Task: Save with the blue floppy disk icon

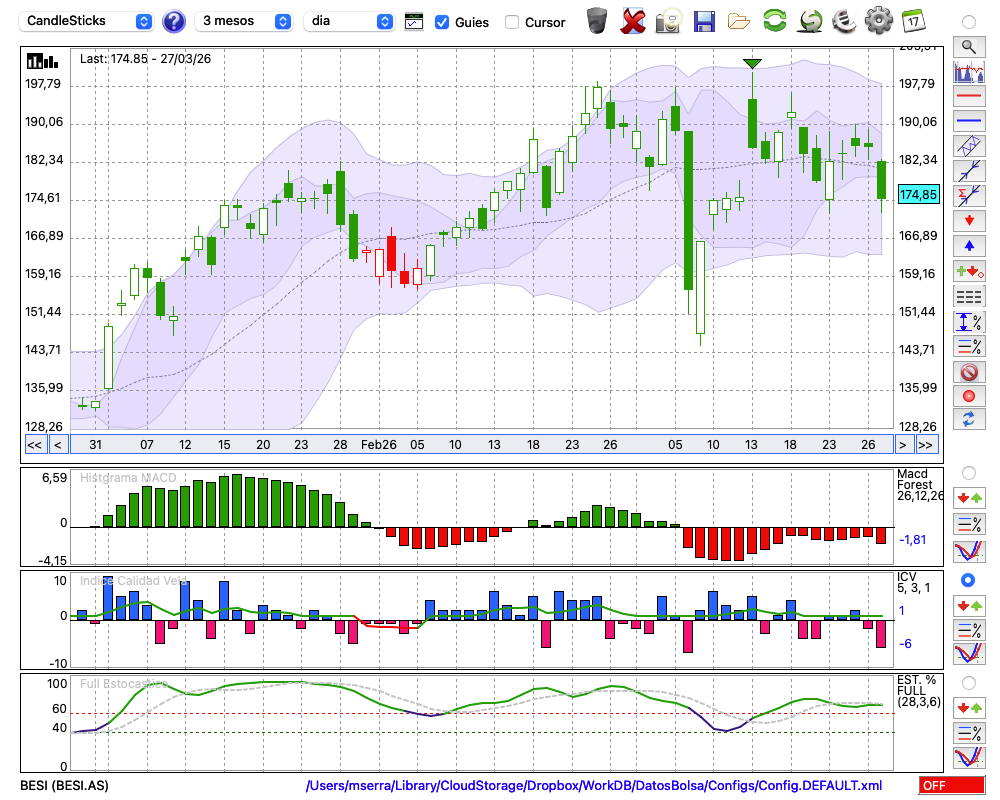Action: pyautogui.click(x=704, y=21)
